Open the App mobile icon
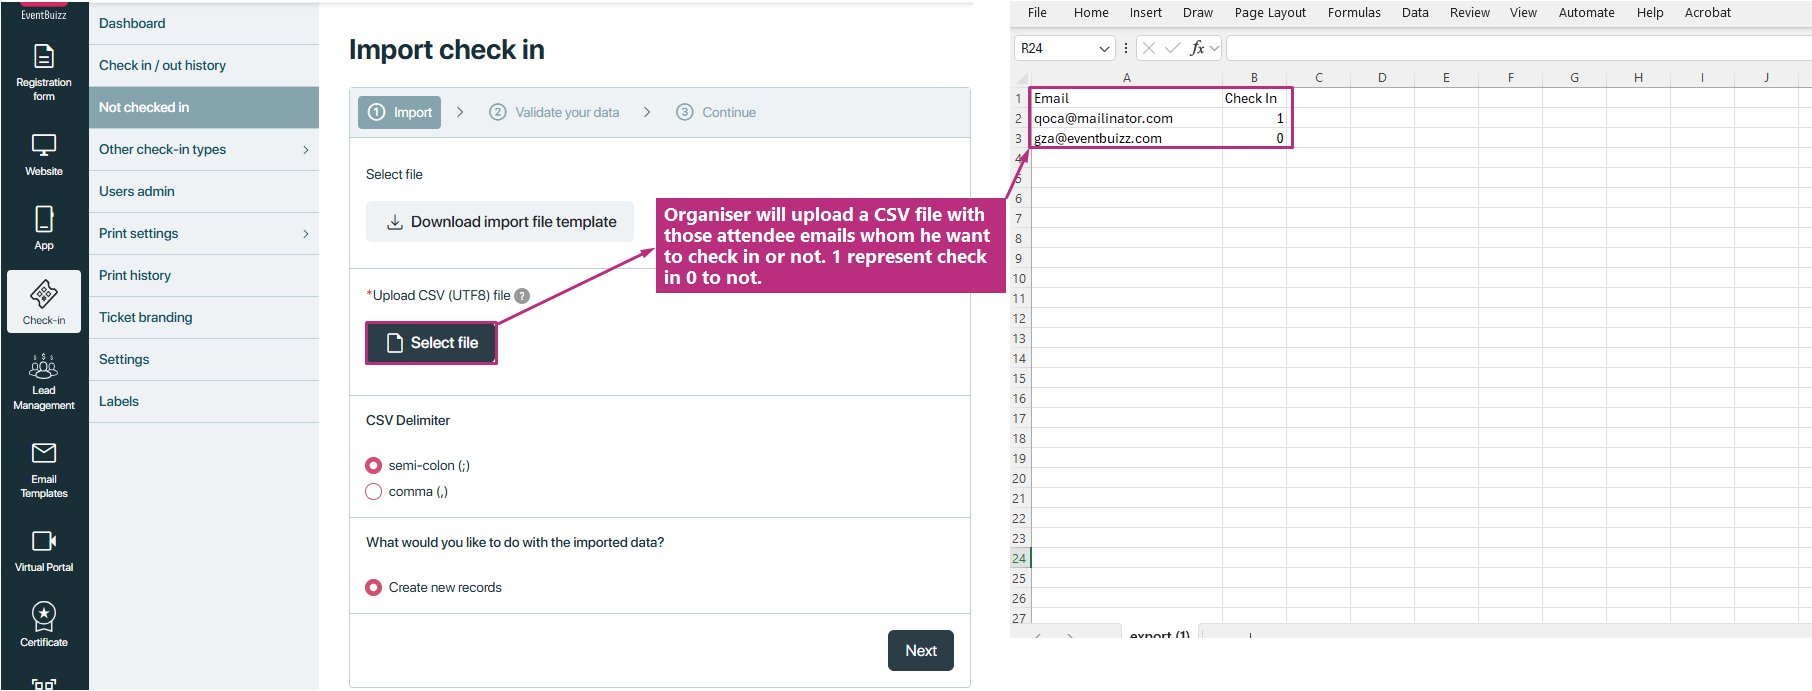The height and width of the screenshot is (691, 1812). click(44, 219)
